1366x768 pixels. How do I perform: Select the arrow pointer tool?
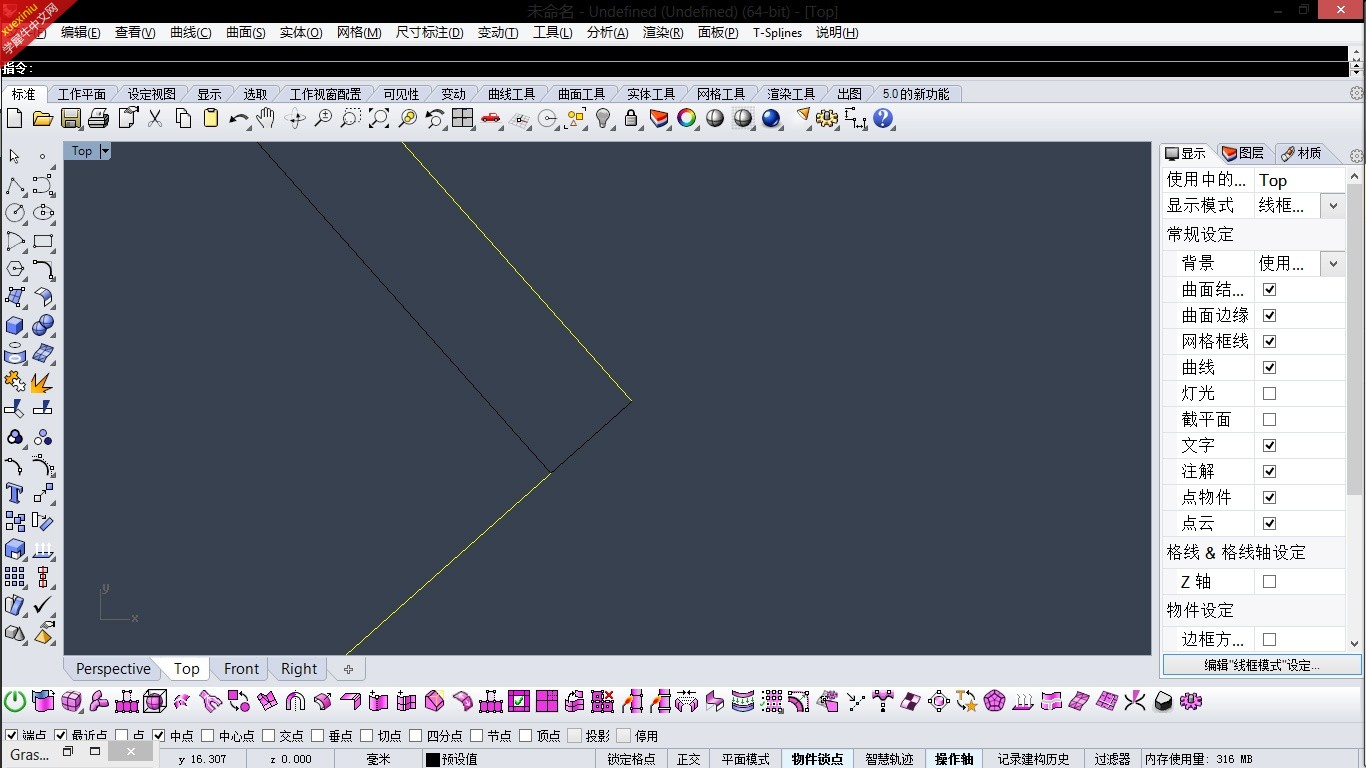coord(15,157)
